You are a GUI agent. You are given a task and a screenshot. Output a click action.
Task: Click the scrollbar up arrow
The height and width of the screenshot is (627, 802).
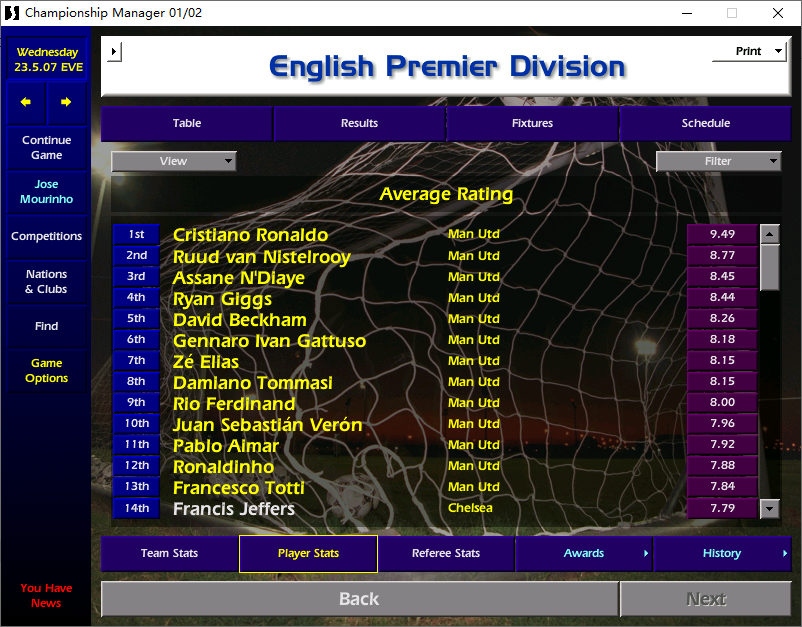tap(769, 234)
